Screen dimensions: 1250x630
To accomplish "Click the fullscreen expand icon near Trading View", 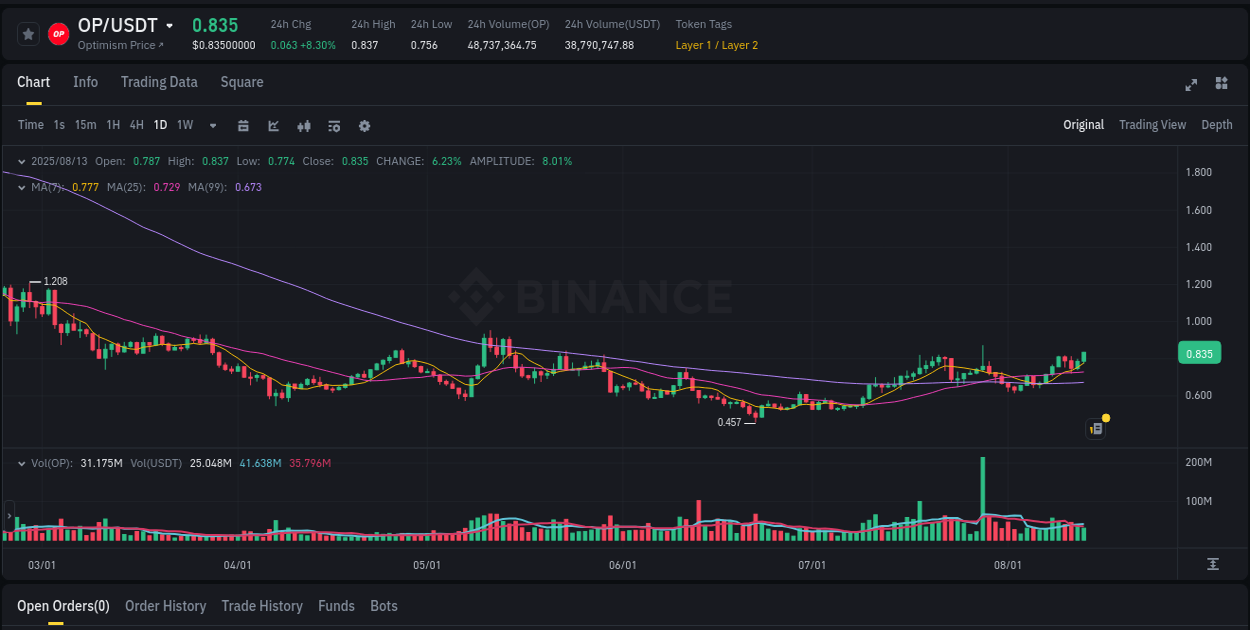I will (1190, 85).
